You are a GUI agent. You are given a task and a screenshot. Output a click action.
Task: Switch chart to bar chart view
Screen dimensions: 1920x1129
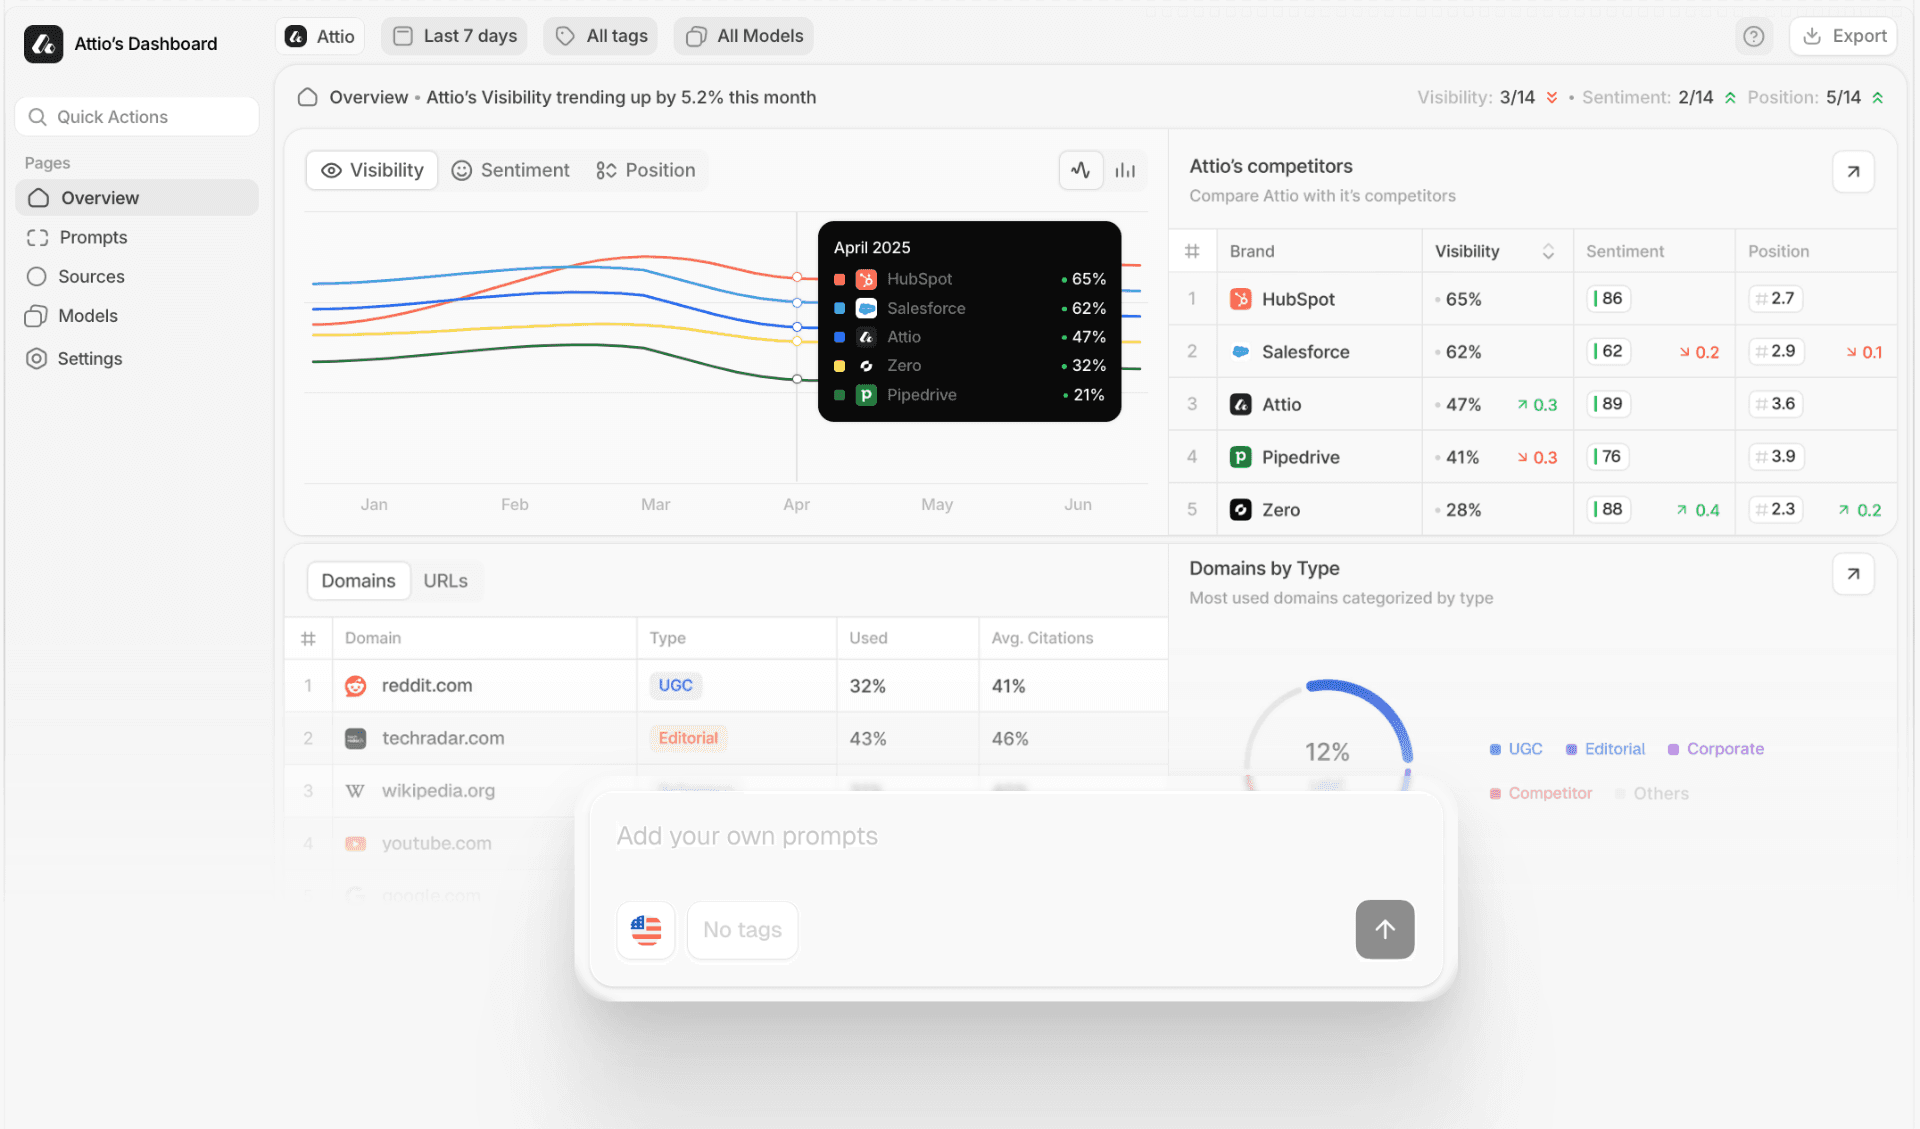click(x=1124, y=170)
